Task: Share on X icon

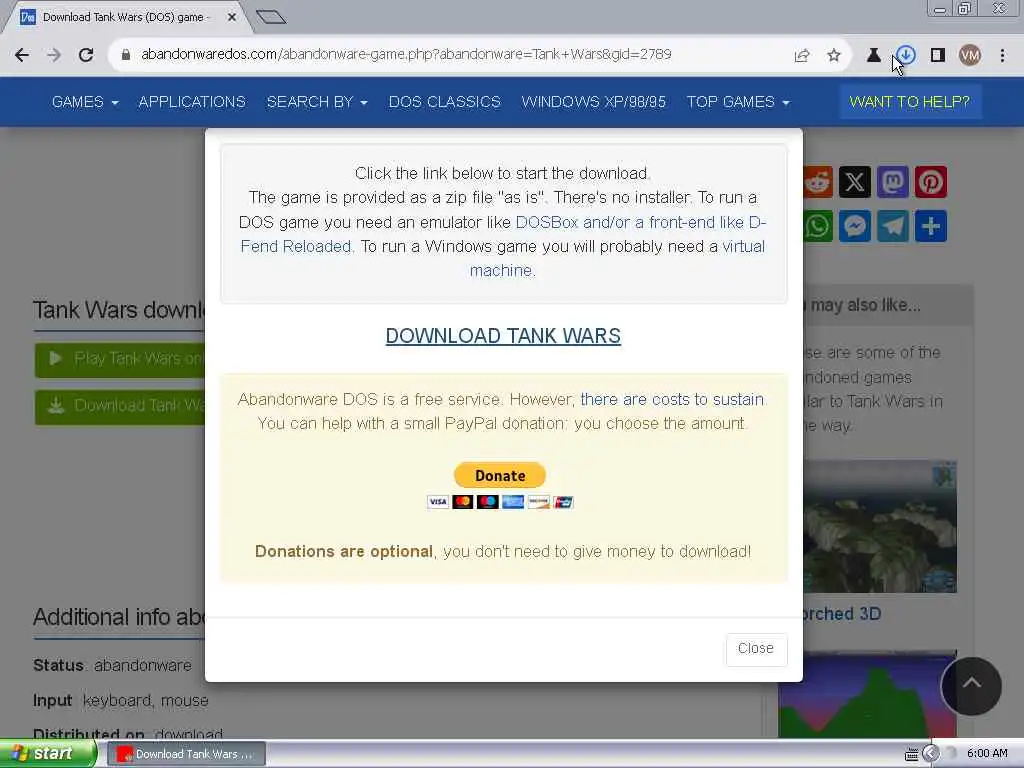Action: point(855,182)
